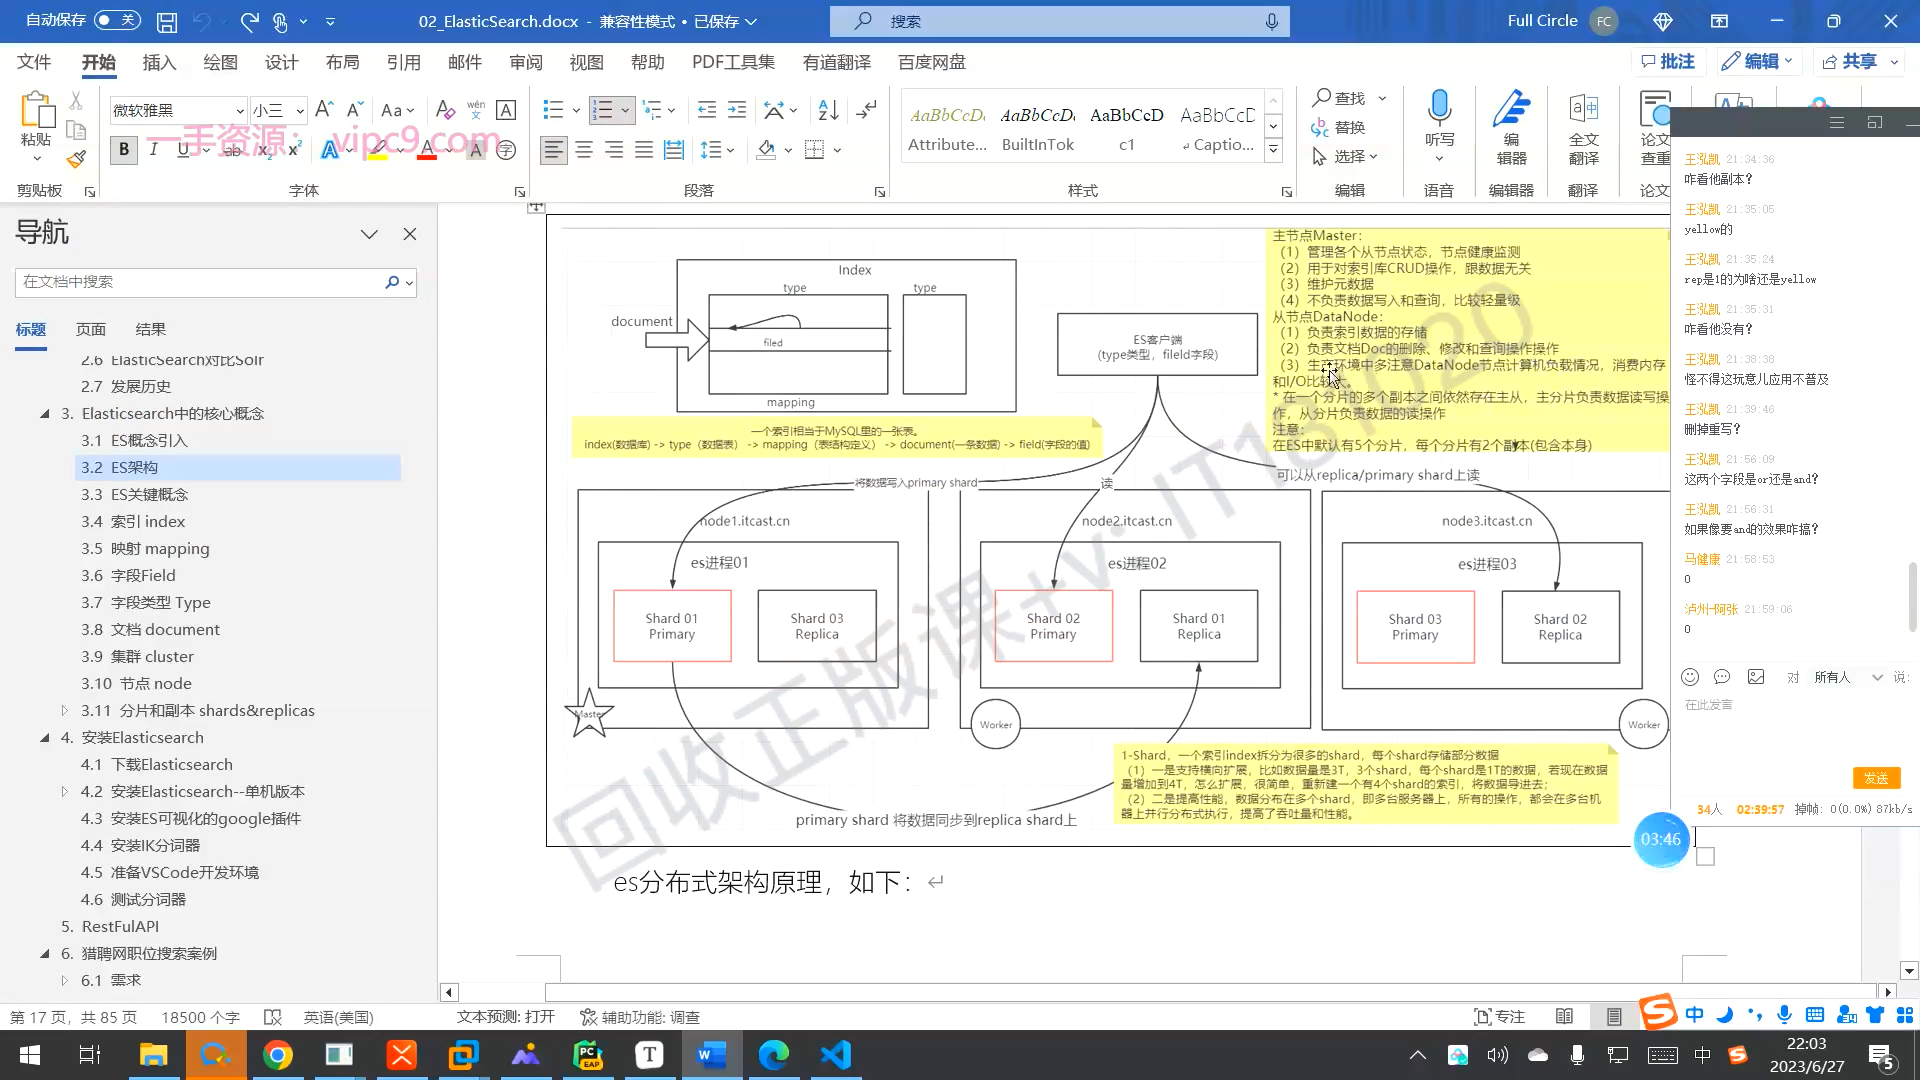This screenshot has height=1080, width=1920.
Task: Toggle italic formatting button
Action: point(154,150)
